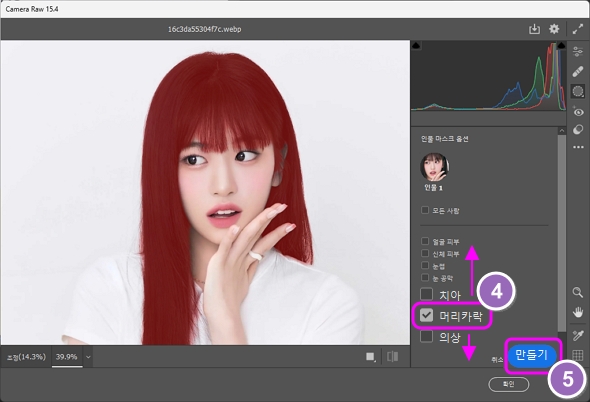
Task: Toggle shadow clipping warning in histogram
Action: click(x=416, y=46)
